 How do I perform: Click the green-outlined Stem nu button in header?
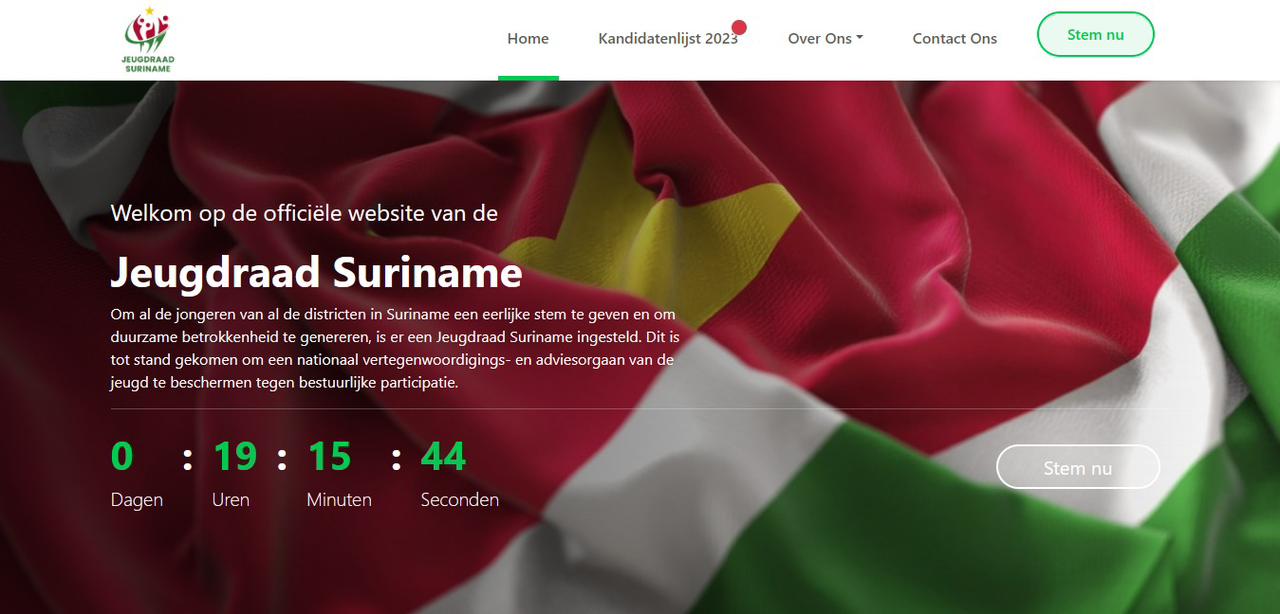coord(1096,34)
